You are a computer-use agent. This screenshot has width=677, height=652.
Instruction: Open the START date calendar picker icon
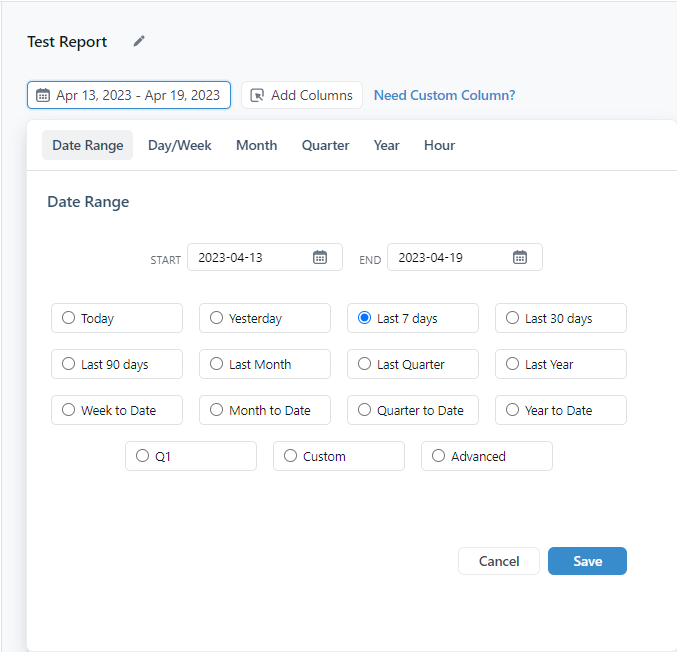(320, 257)
